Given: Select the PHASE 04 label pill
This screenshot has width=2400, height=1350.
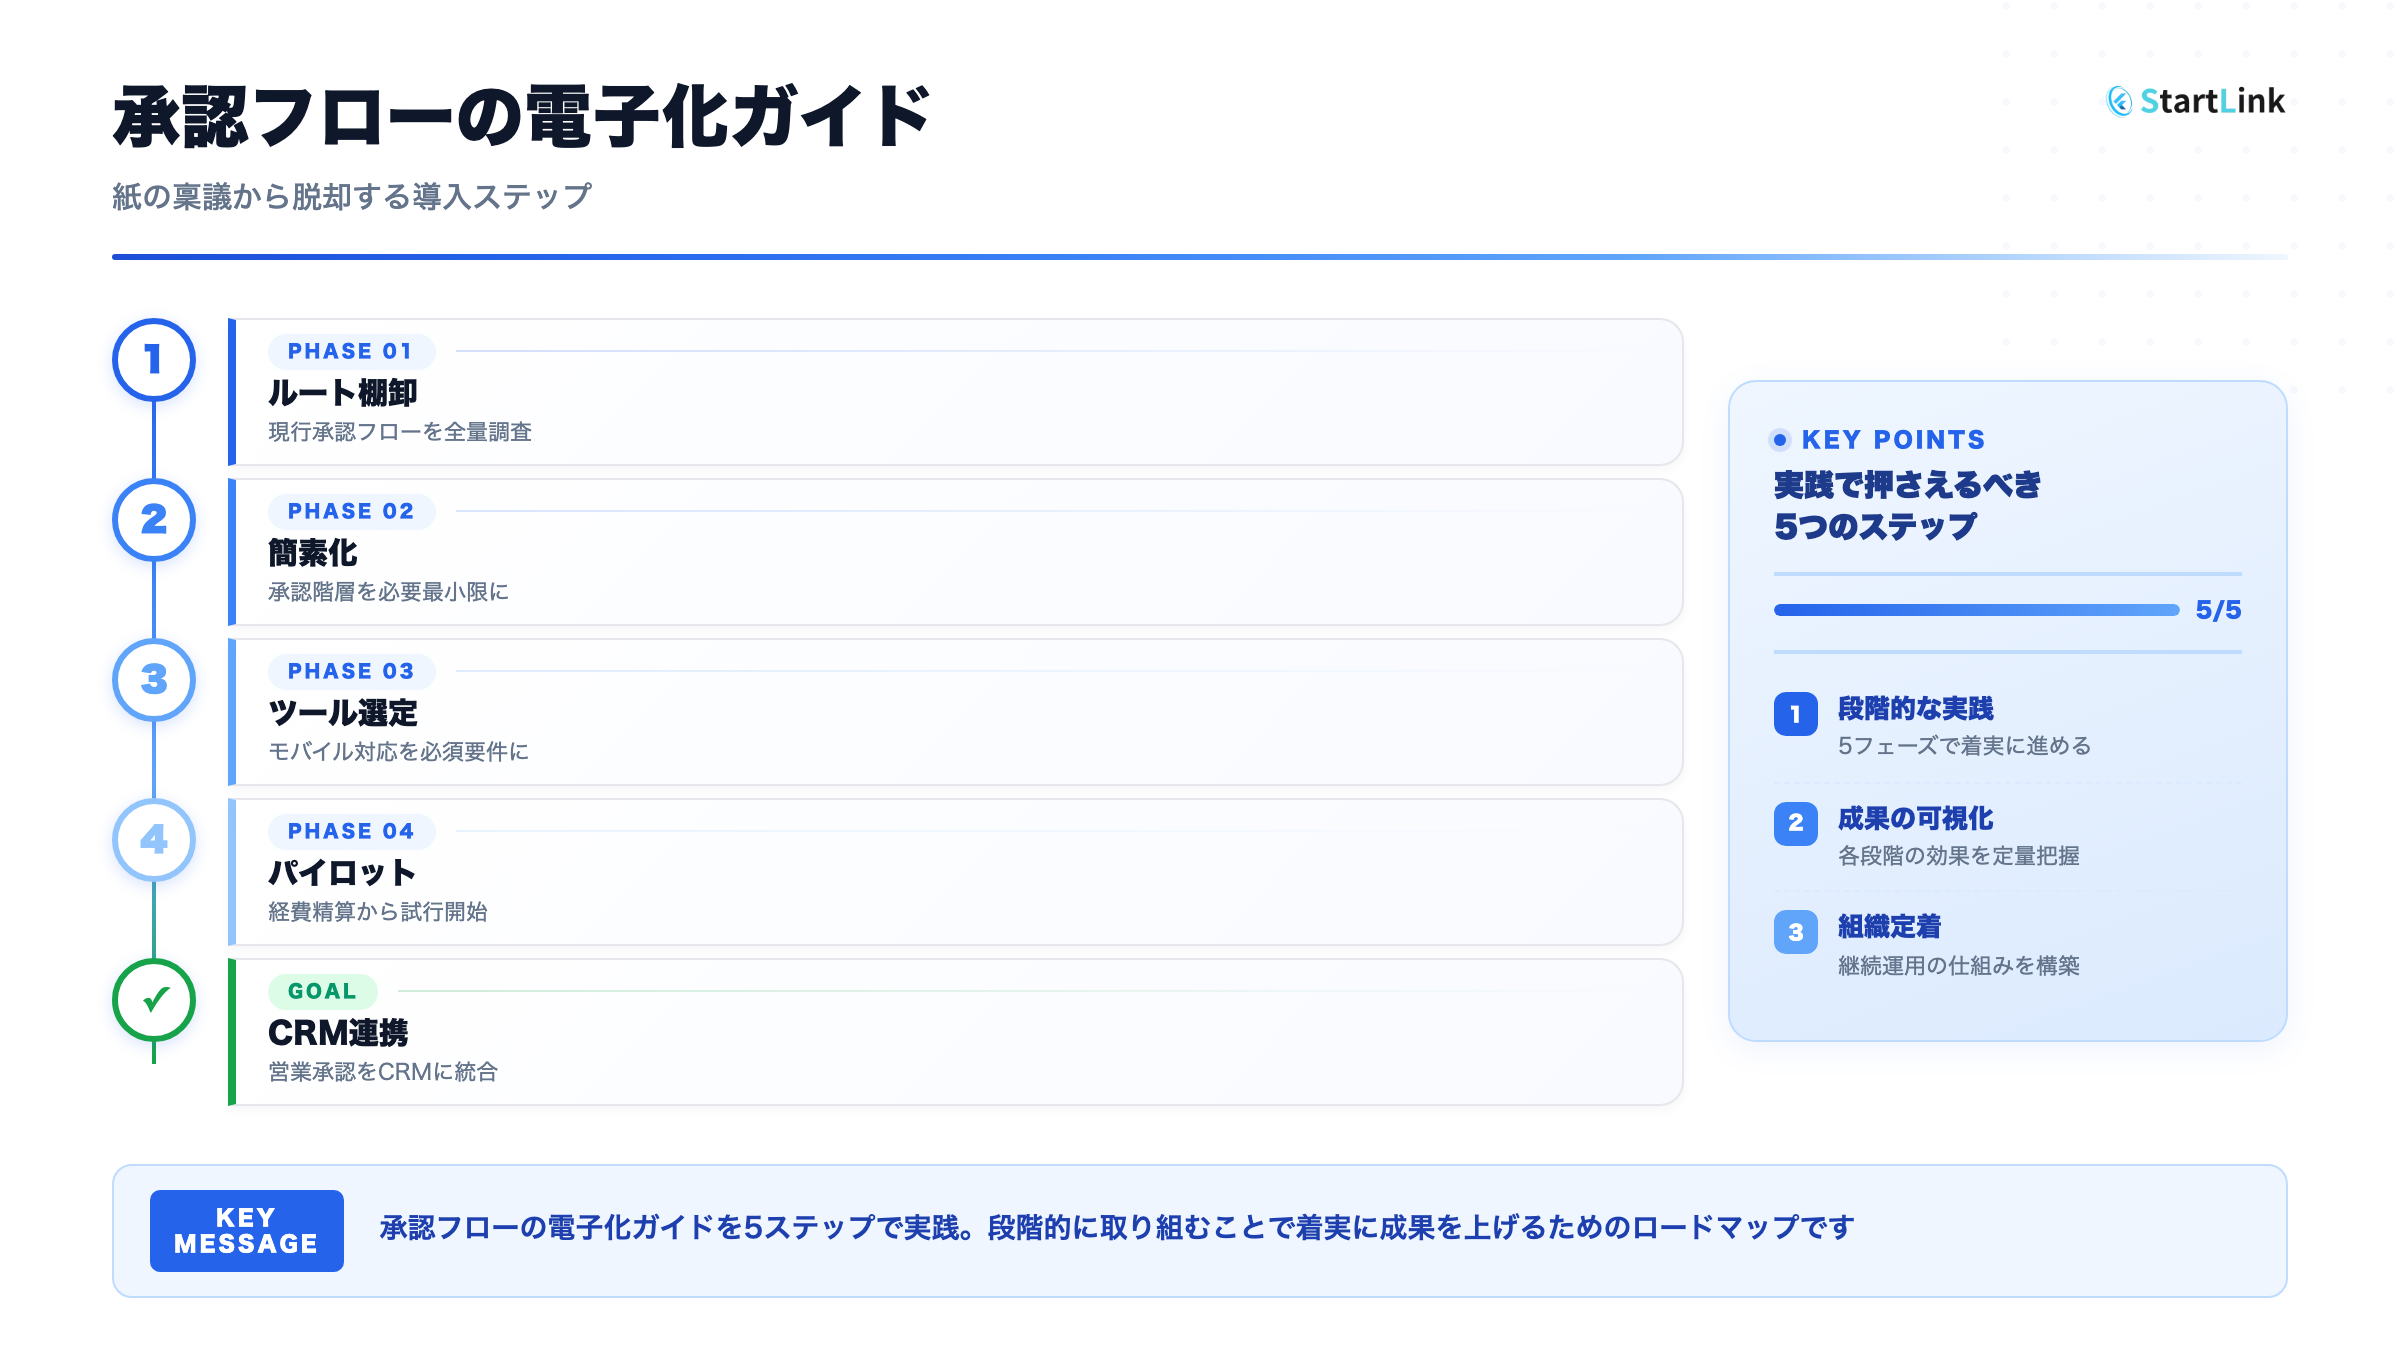Looking at the screenshot, I should 350,831.
